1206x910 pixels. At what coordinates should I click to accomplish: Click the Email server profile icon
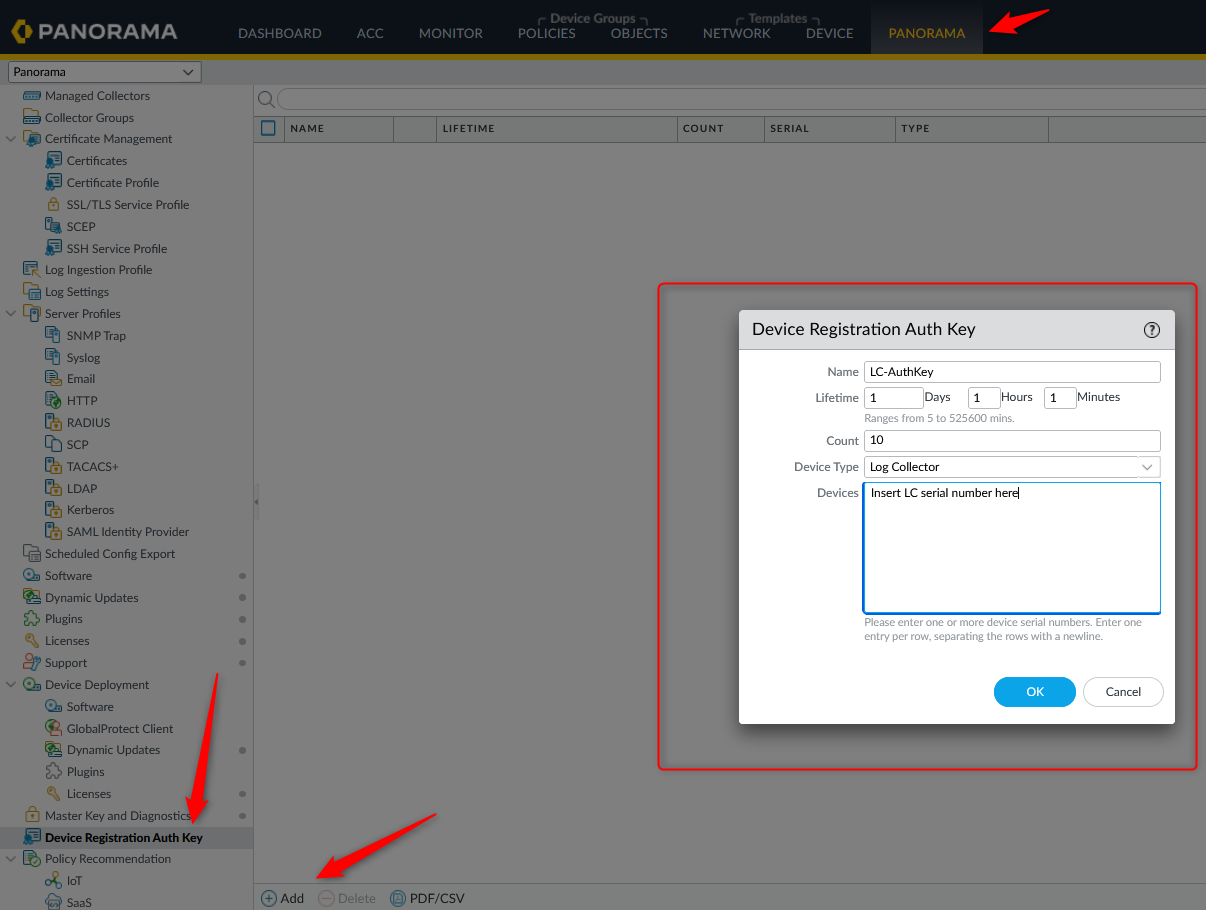54,379
